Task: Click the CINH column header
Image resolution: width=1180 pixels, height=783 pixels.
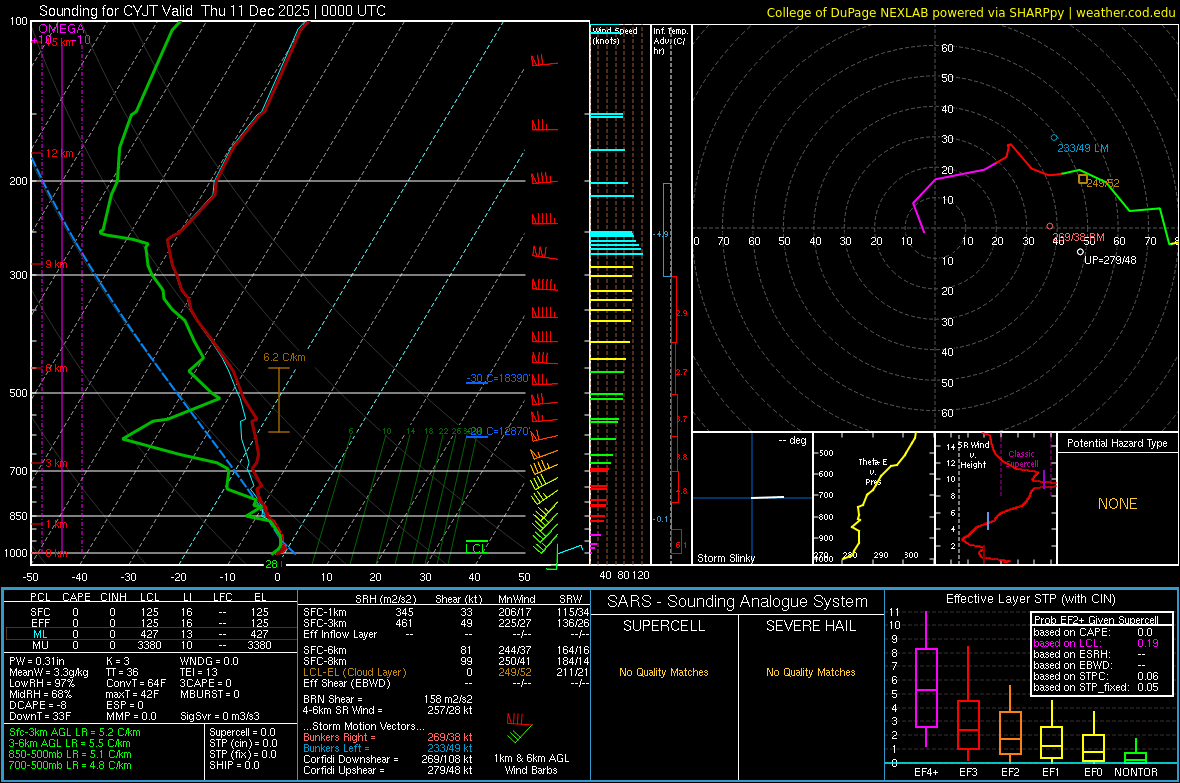Action: 114,597
